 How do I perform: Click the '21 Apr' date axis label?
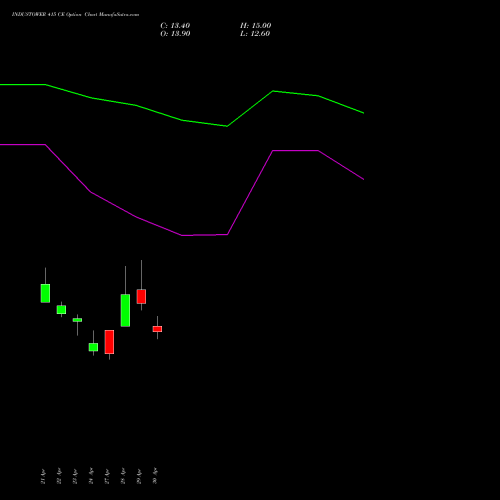click(x=43, y=476)
